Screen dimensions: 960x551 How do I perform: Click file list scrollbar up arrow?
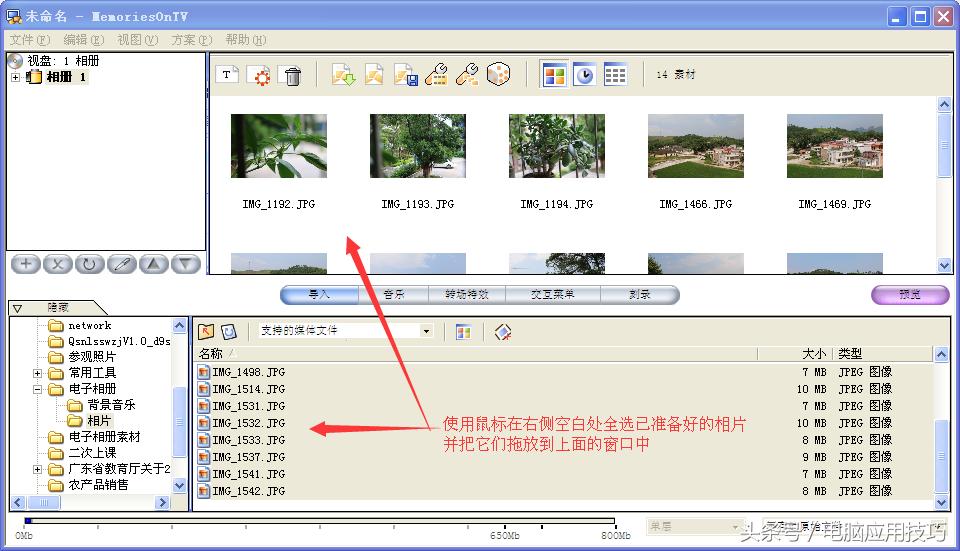tap(941, 354)
